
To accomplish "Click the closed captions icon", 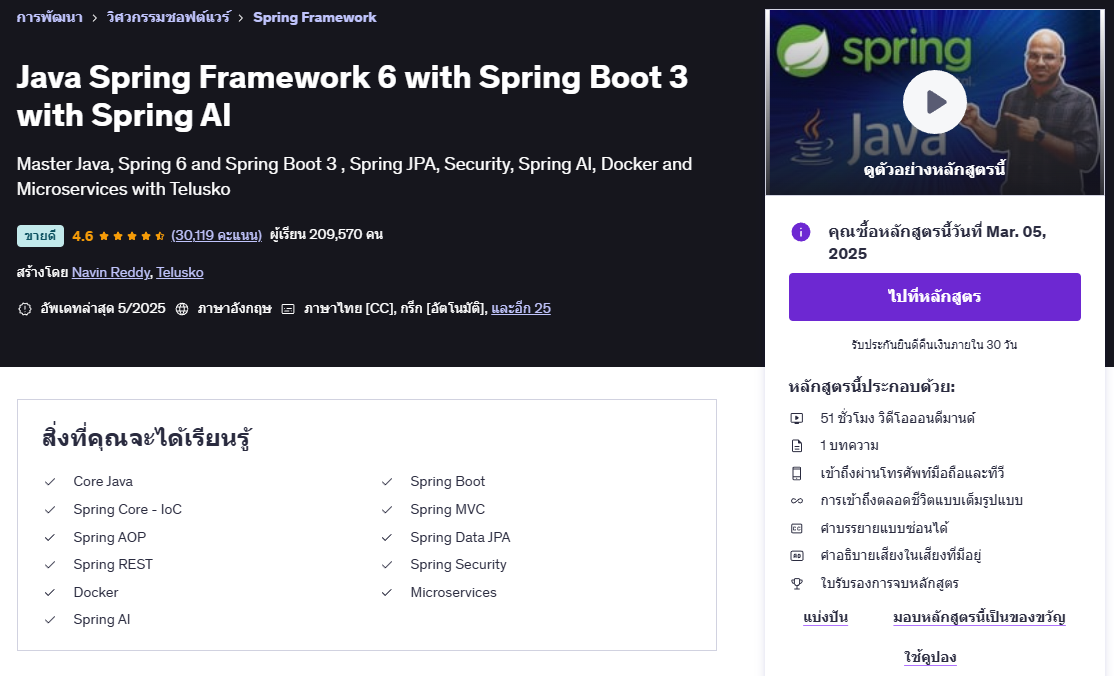I will coord(795,528).
